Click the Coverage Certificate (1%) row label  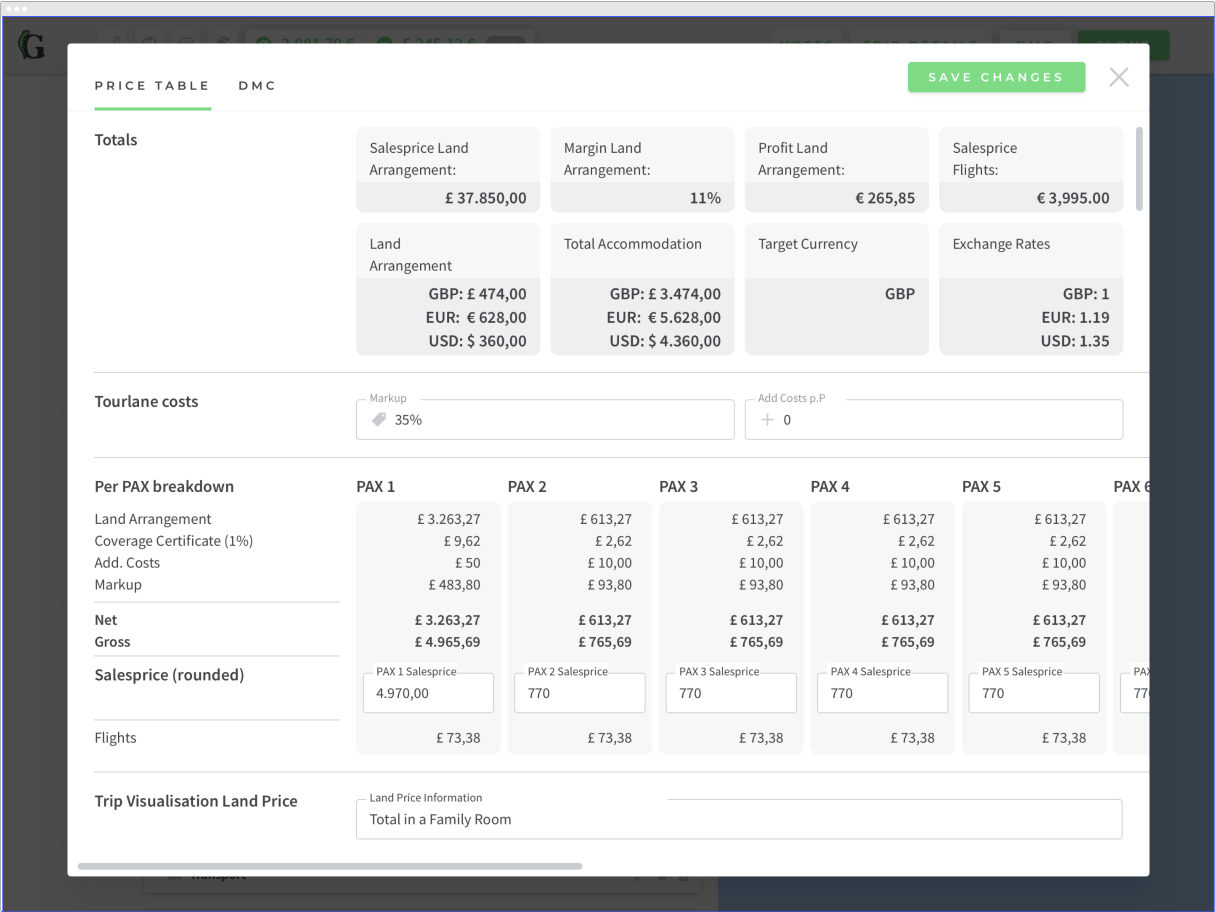click(174, 541)
